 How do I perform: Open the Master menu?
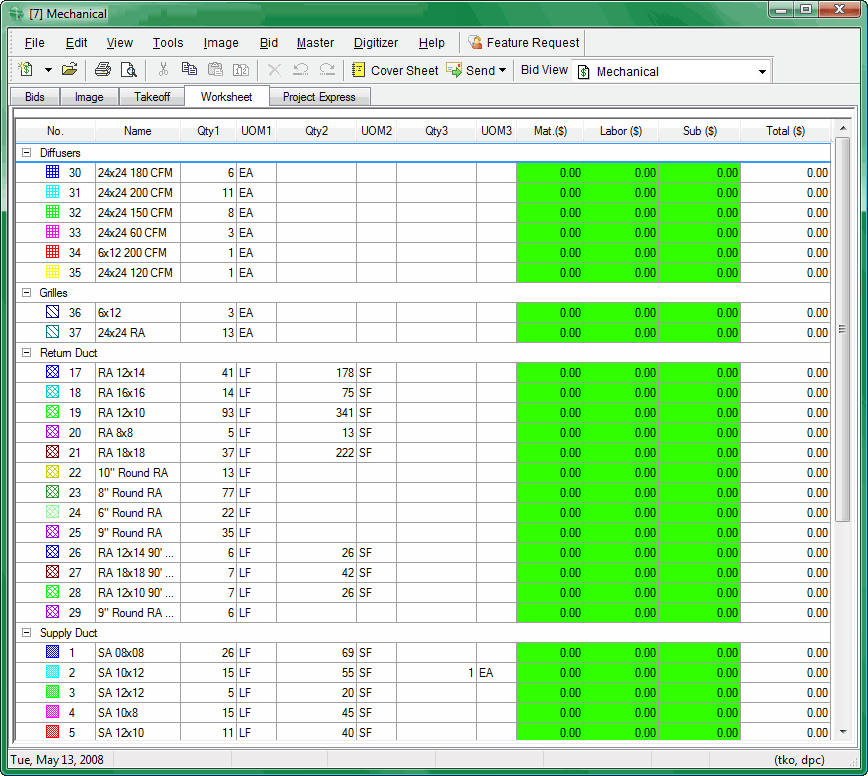coord(315,43)
